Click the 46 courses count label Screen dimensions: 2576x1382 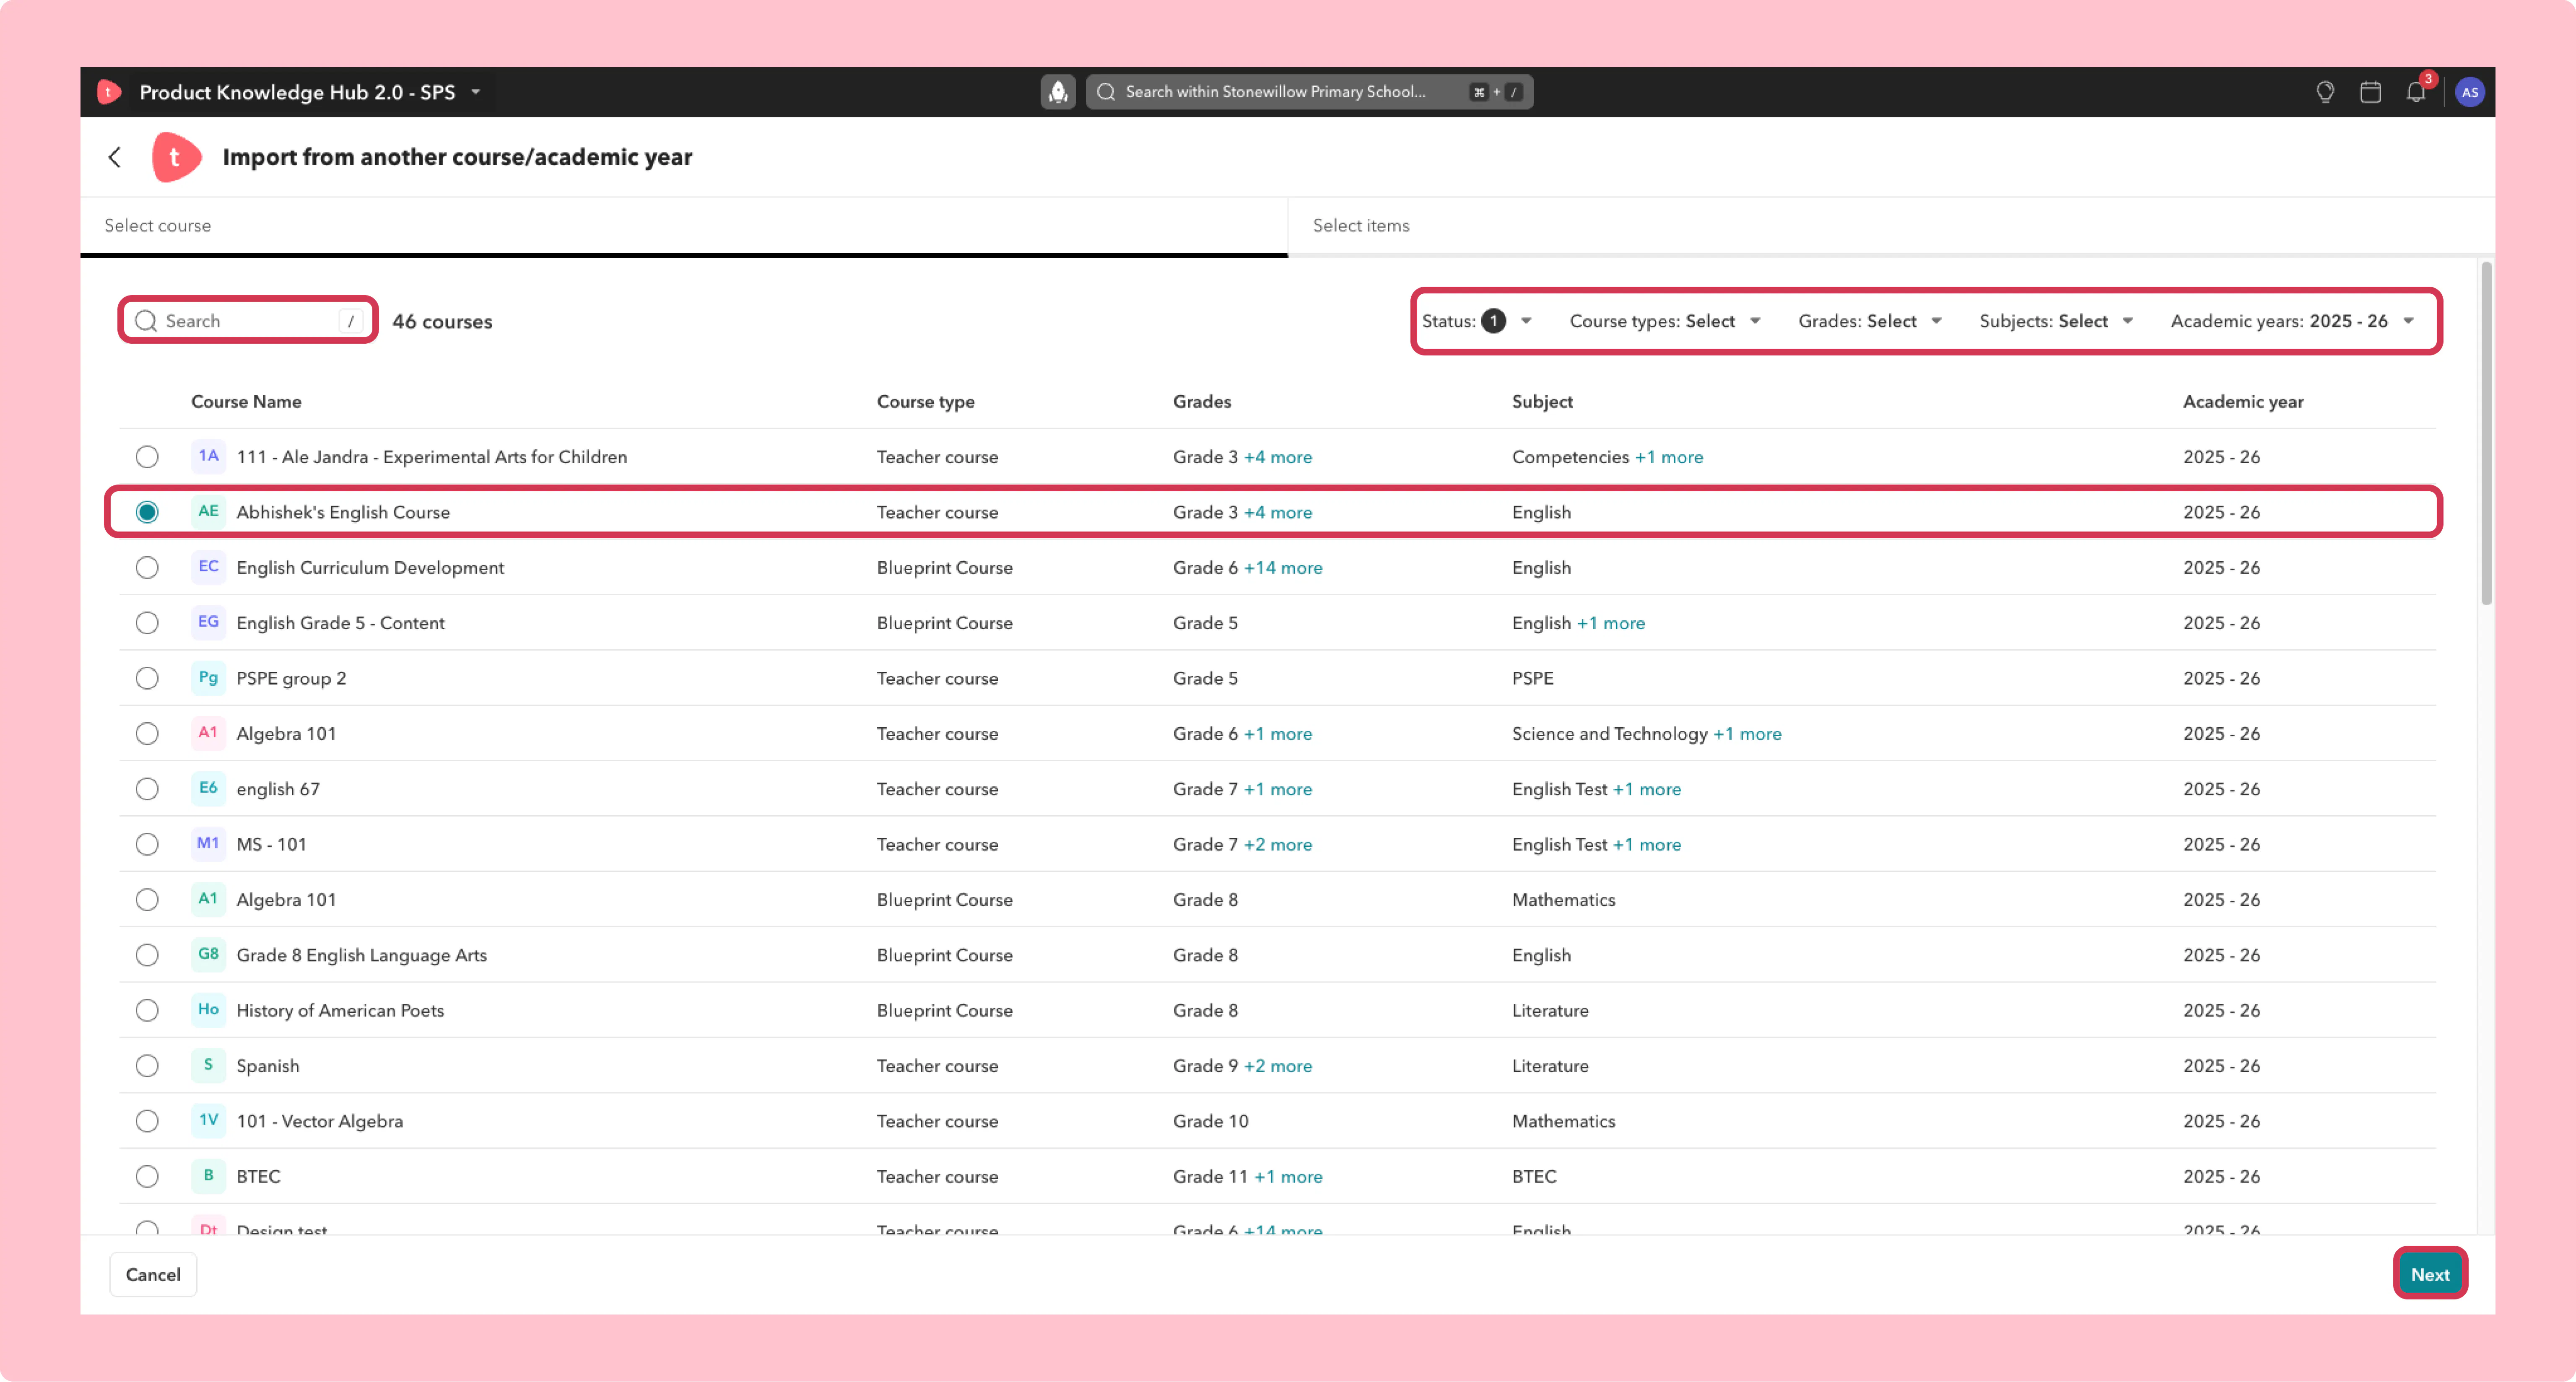tap(442, 322)
